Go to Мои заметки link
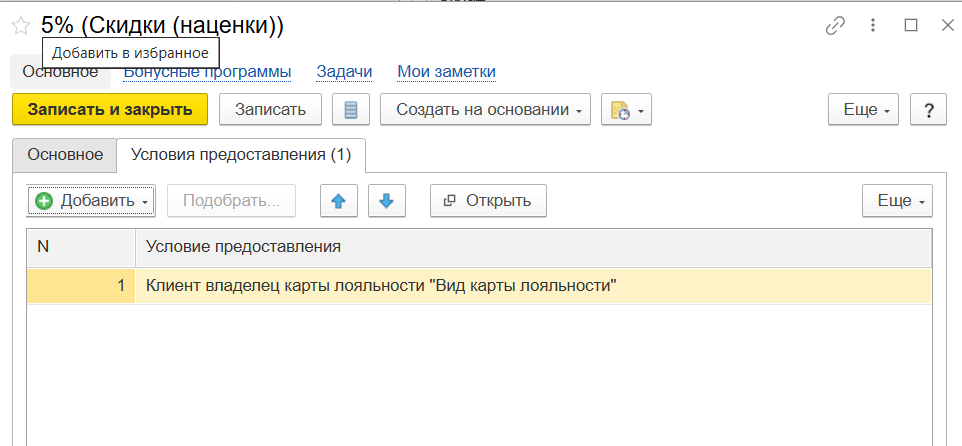 click(x=446, y=72)
